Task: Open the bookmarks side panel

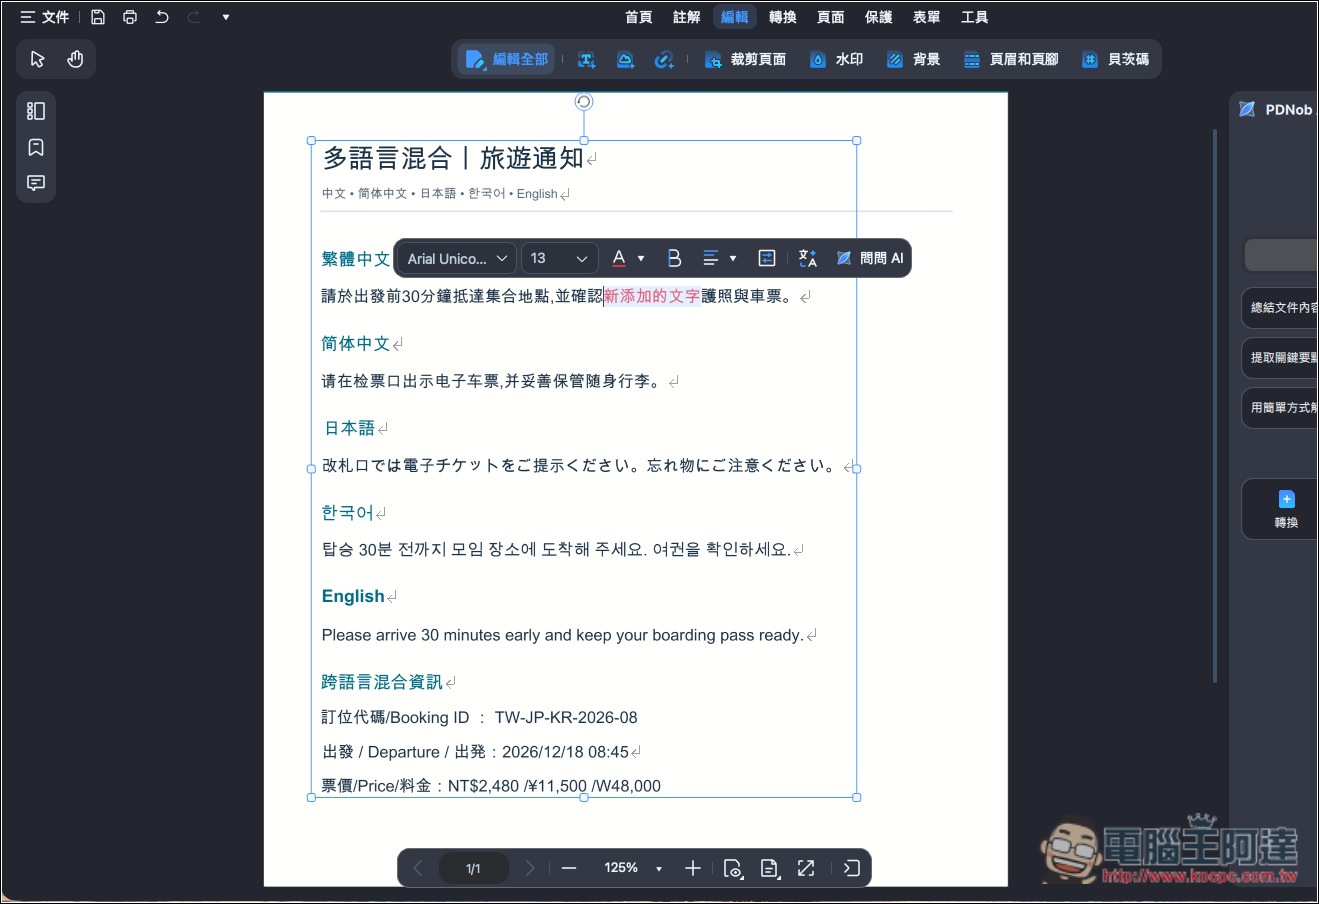Action: point(36,147)
